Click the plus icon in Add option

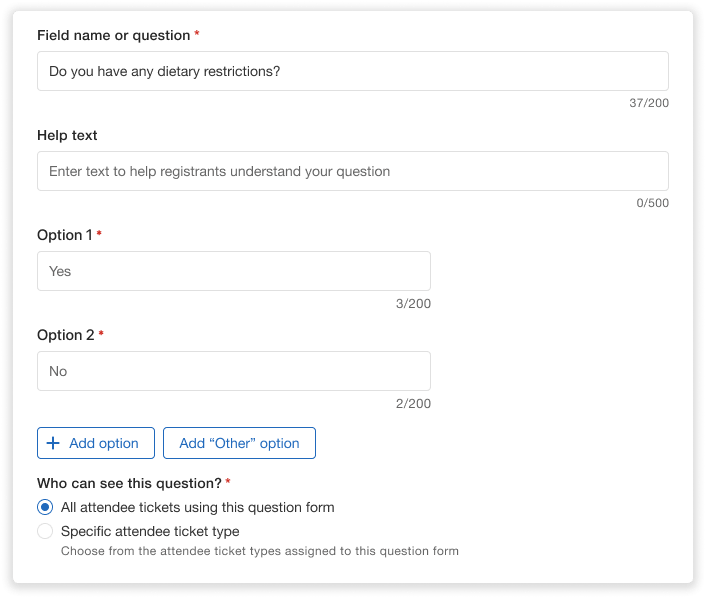[54, 443]
